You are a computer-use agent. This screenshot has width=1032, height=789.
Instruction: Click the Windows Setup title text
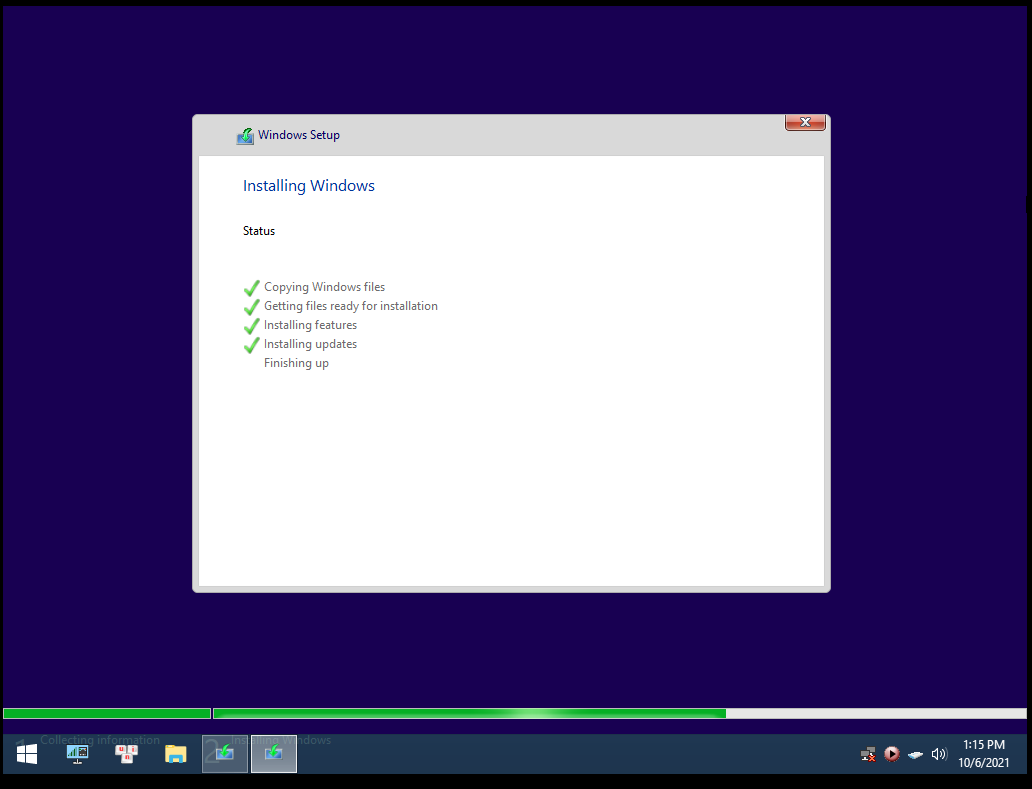[299, 135]
